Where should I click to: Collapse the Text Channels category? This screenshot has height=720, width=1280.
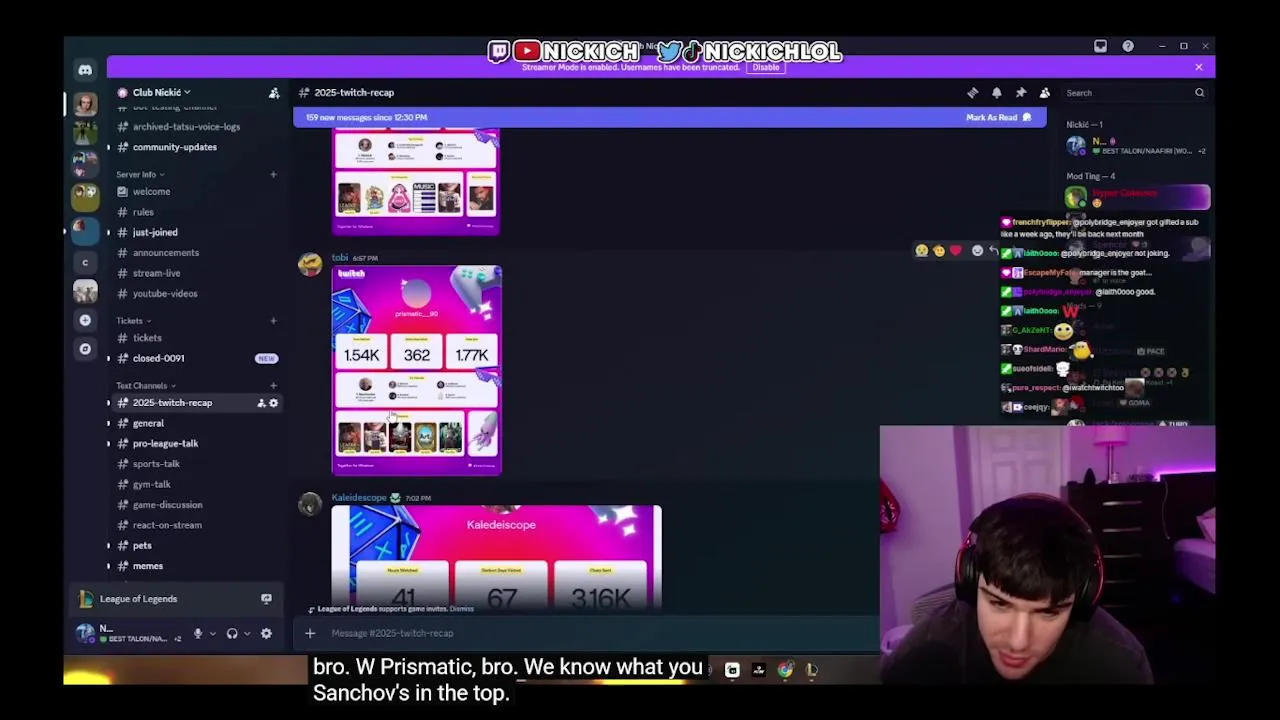(x=146, y=386)
